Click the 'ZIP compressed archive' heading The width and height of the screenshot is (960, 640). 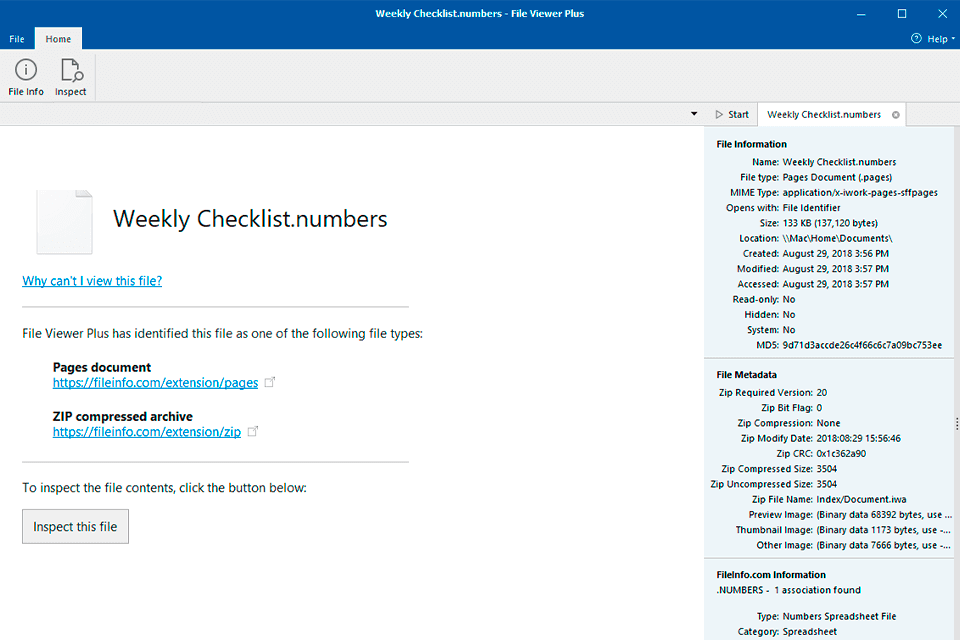point(122,416)
